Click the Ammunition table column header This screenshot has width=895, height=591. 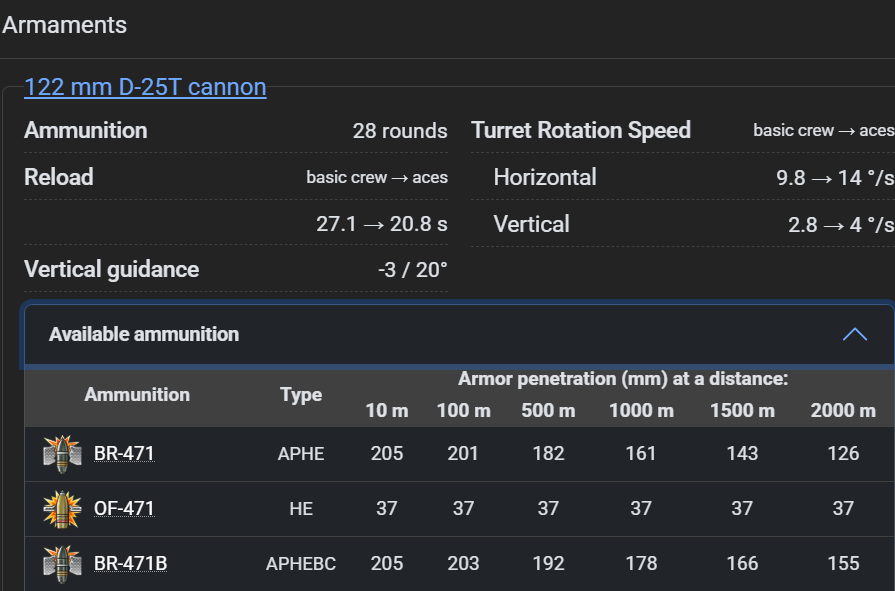click(x=137, y=395)
